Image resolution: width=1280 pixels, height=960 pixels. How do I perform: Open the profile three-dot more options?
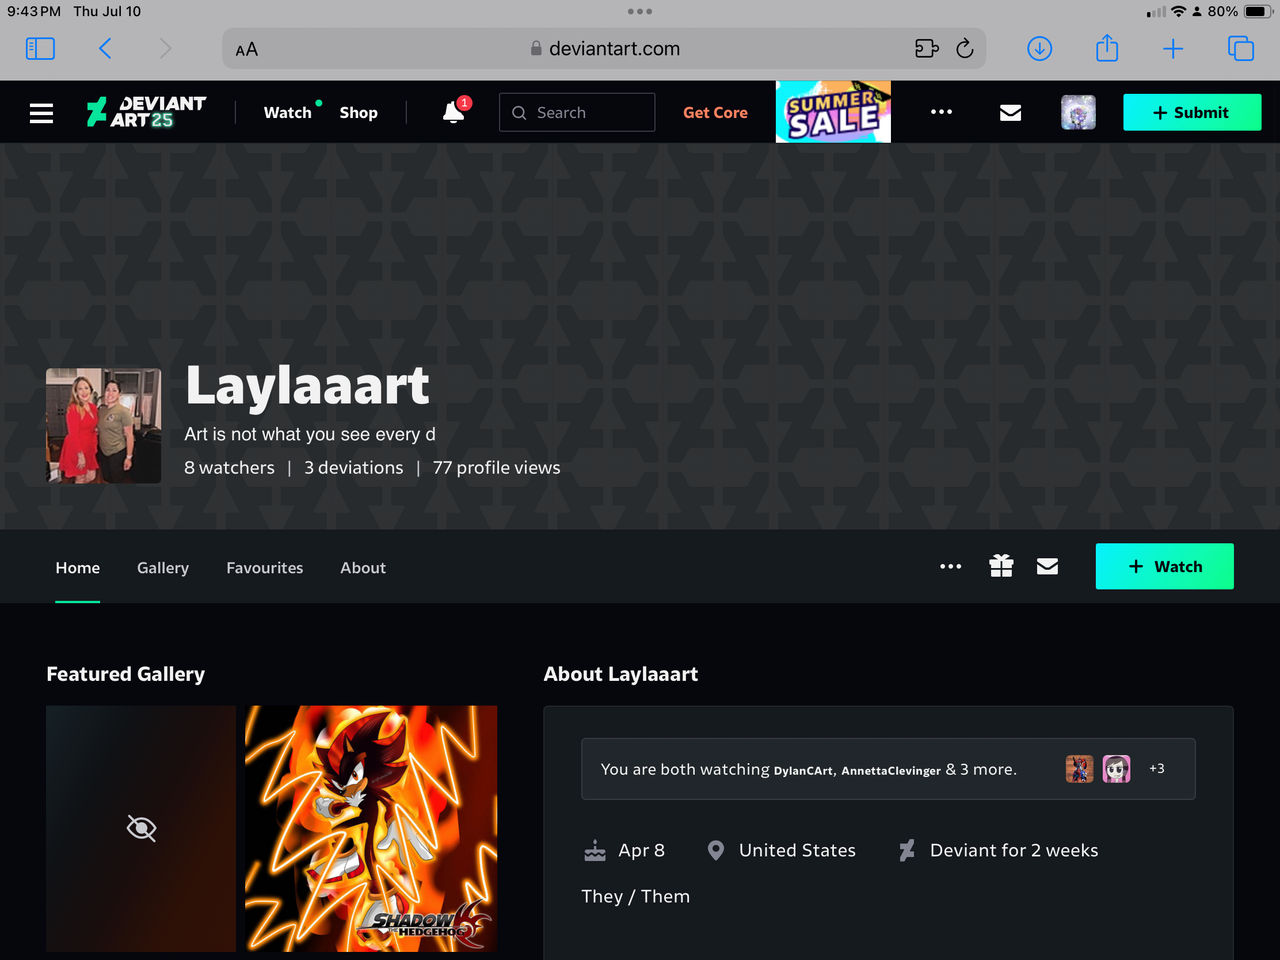(x=950, y=566)
